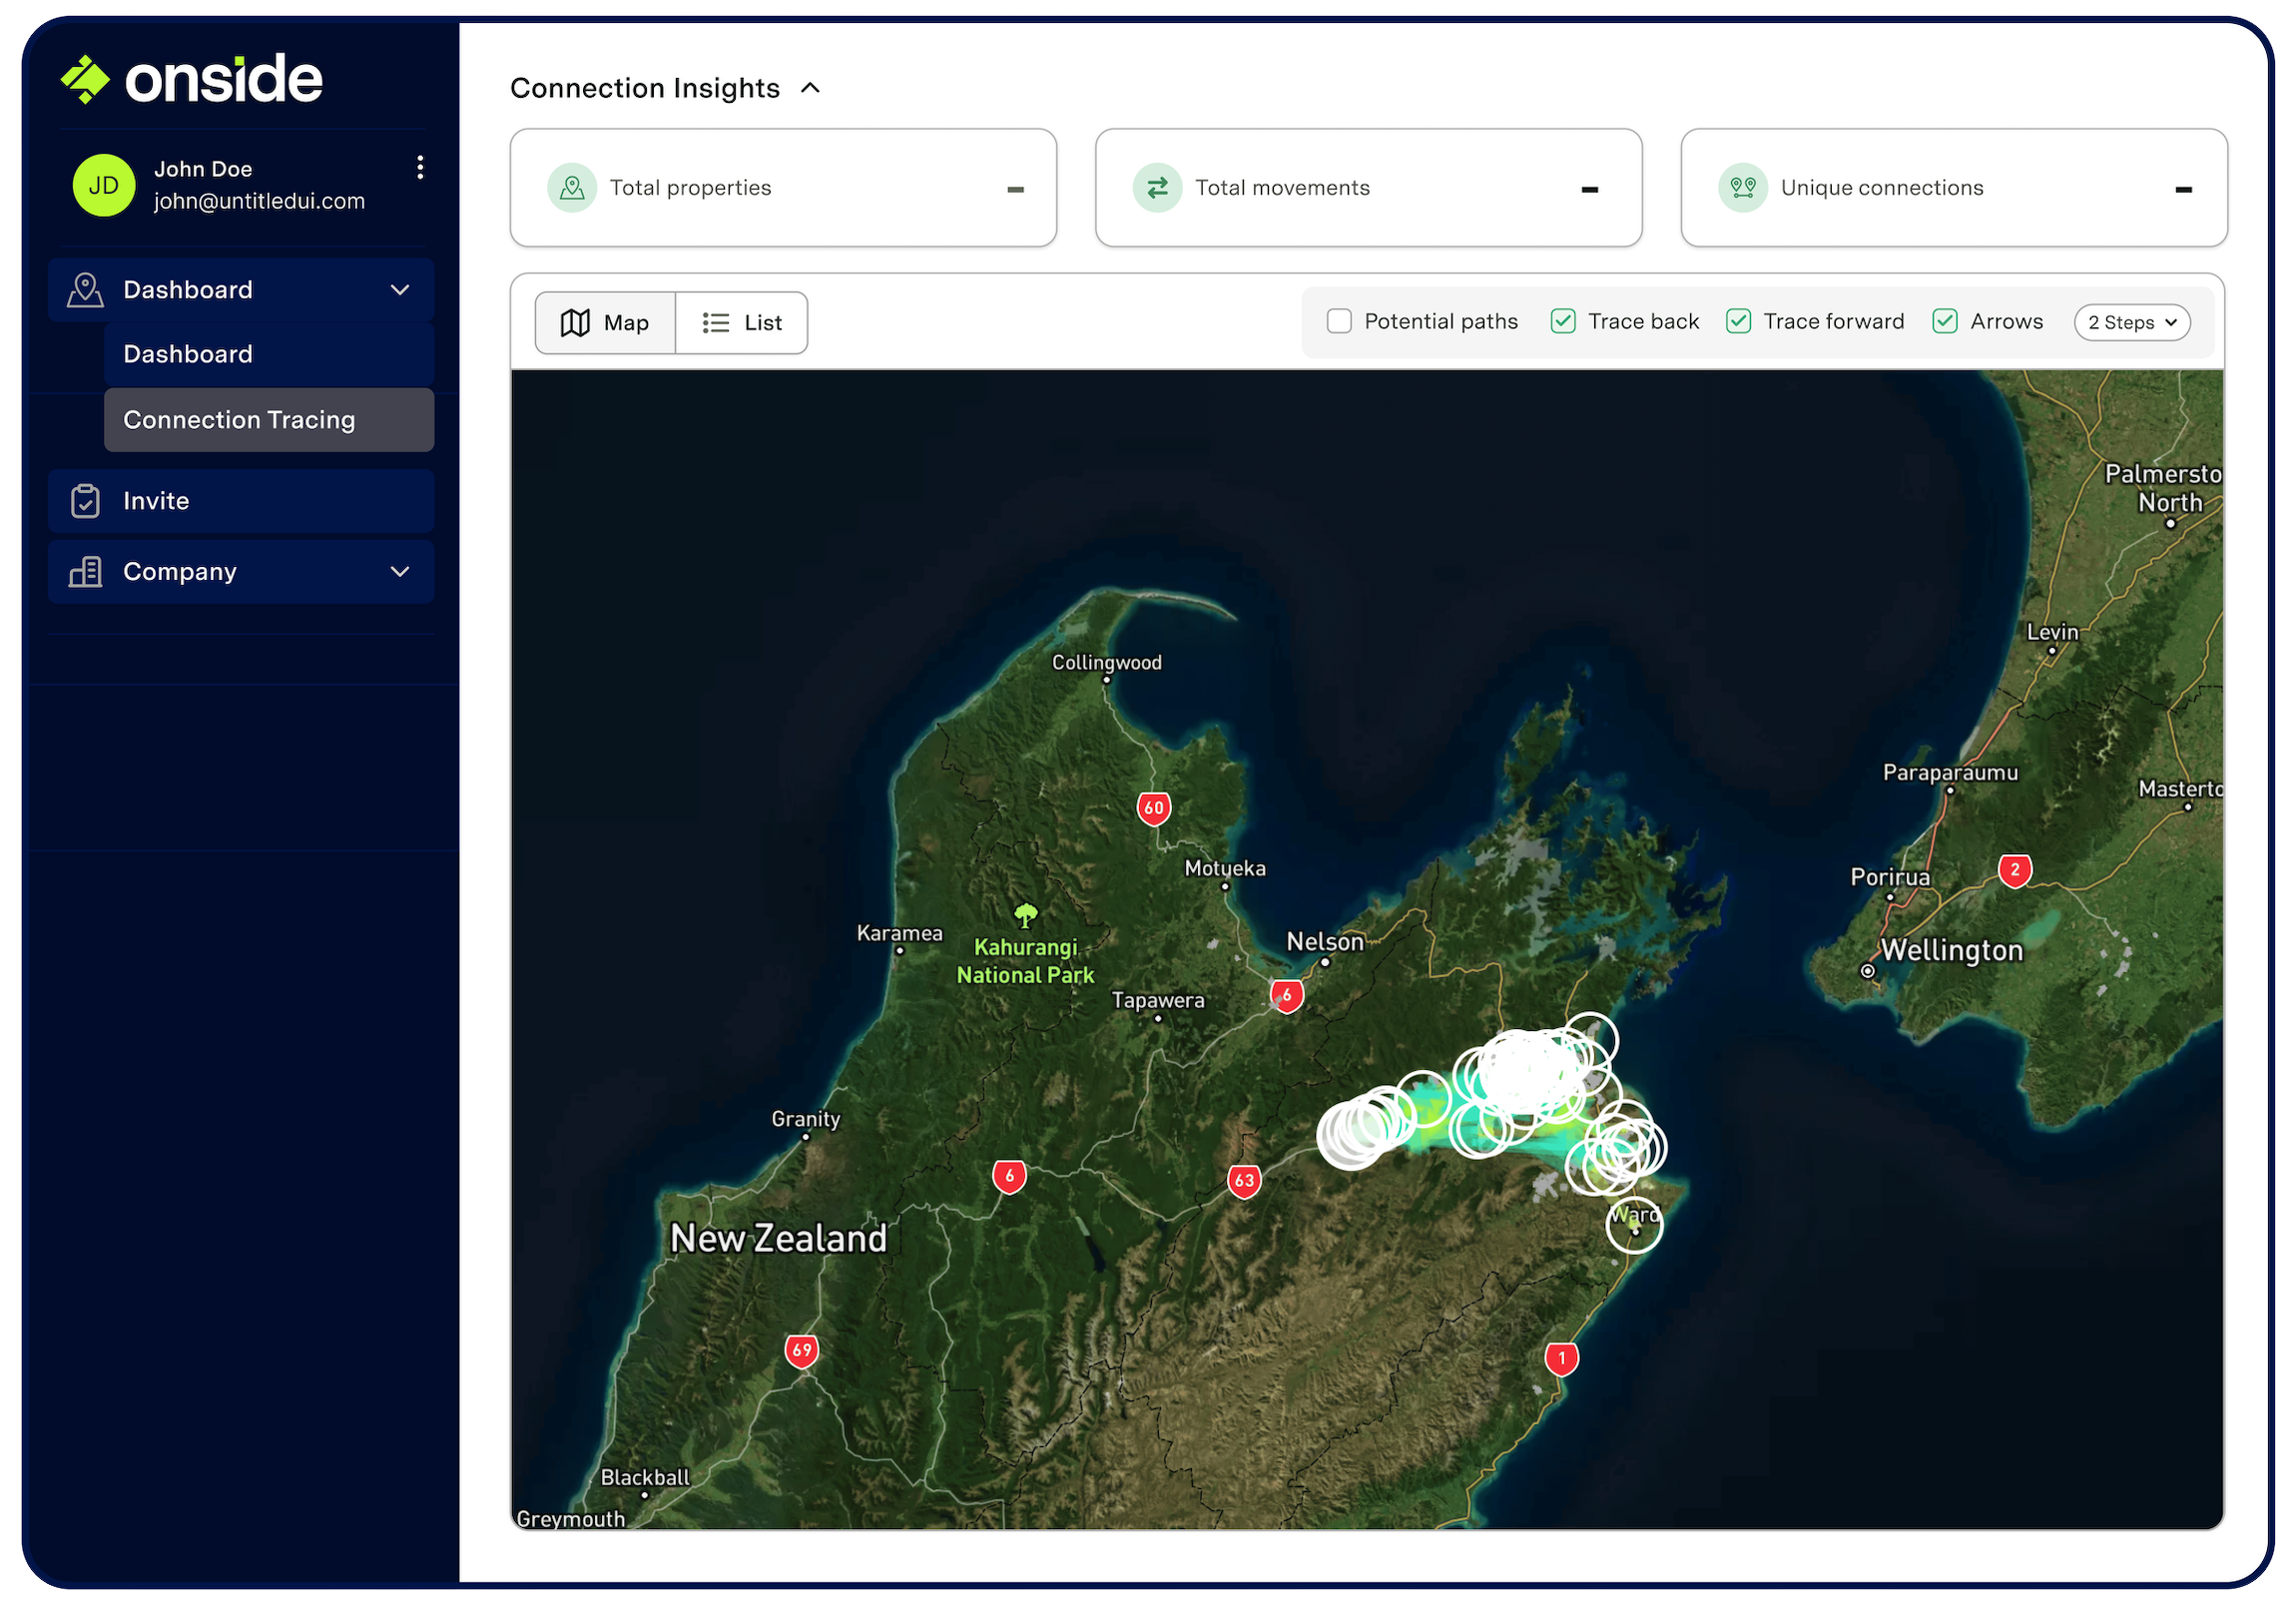Click the Paraparaumu town label
2296x1601 pixels.
[1950, 773]
